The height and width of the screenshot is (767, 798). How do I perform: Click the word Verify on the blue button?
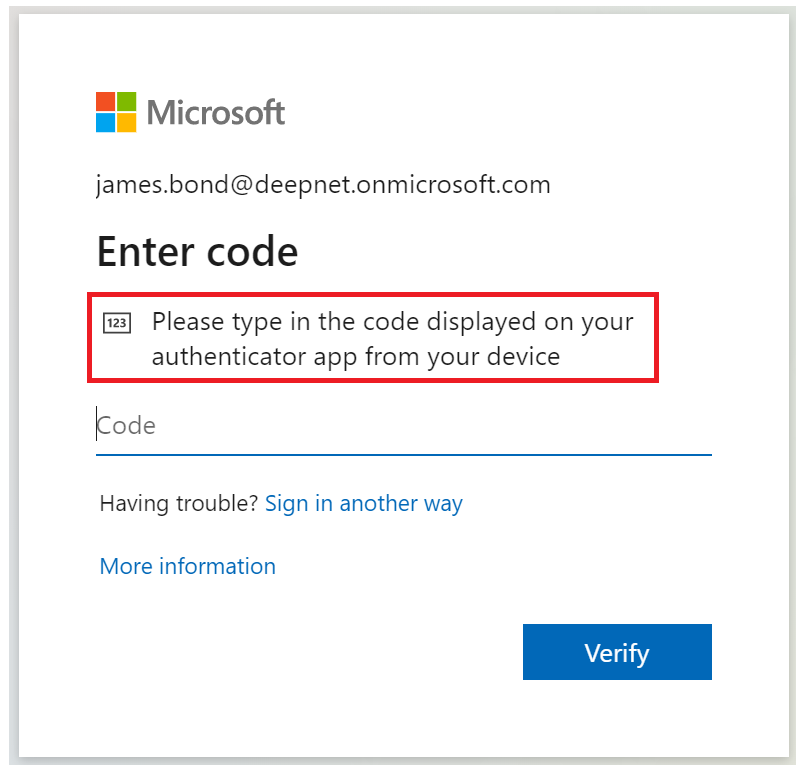(616, 653)
